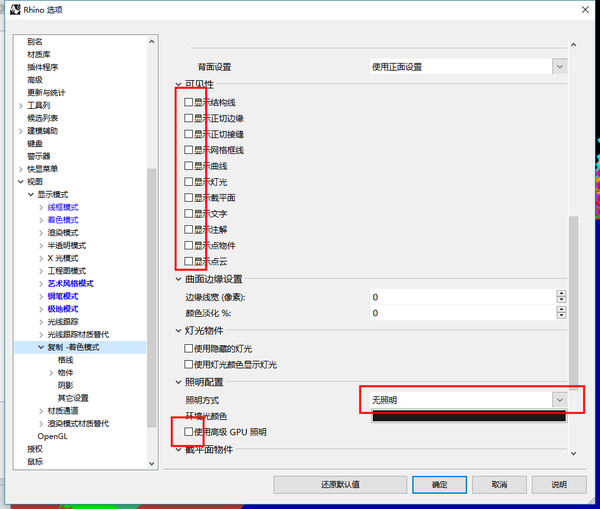Toggle the 显示曲线 checkbox
The width and height of the screenshot is (600, 509).
click(x=188, y=166)
